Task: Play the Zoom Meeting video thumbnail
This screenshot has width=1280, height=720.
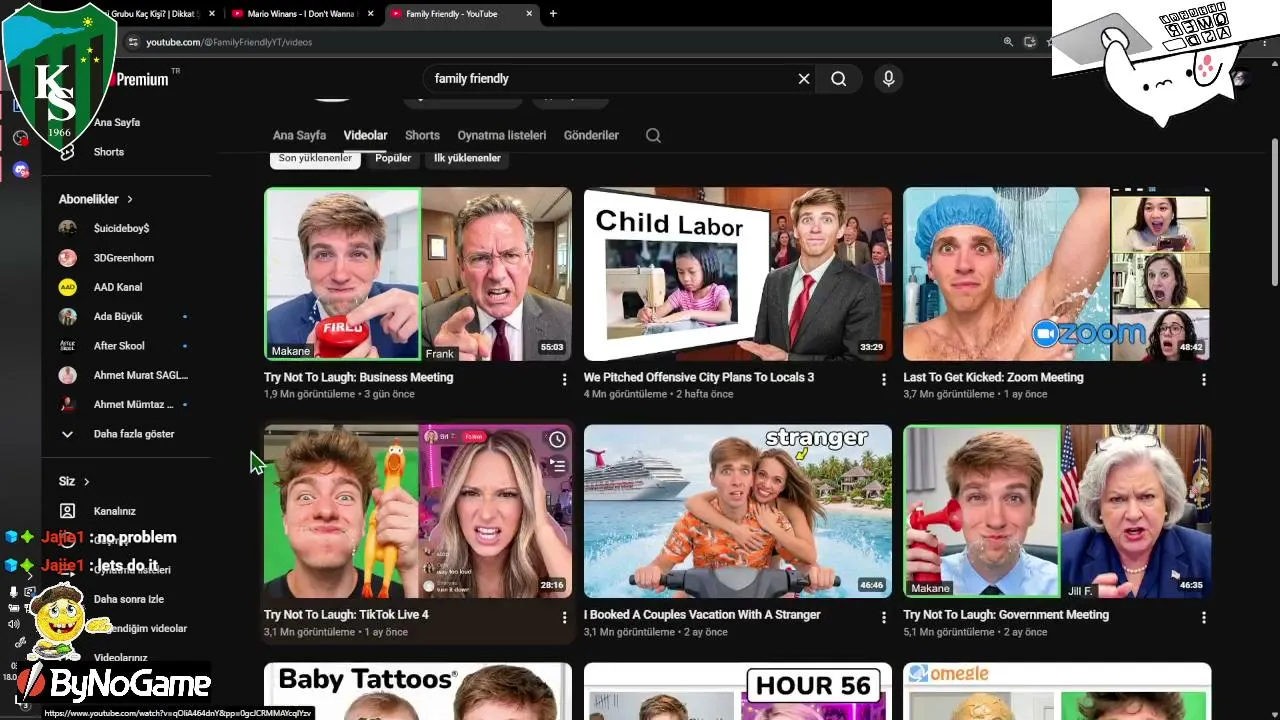Action: [x=1057, y=274]
